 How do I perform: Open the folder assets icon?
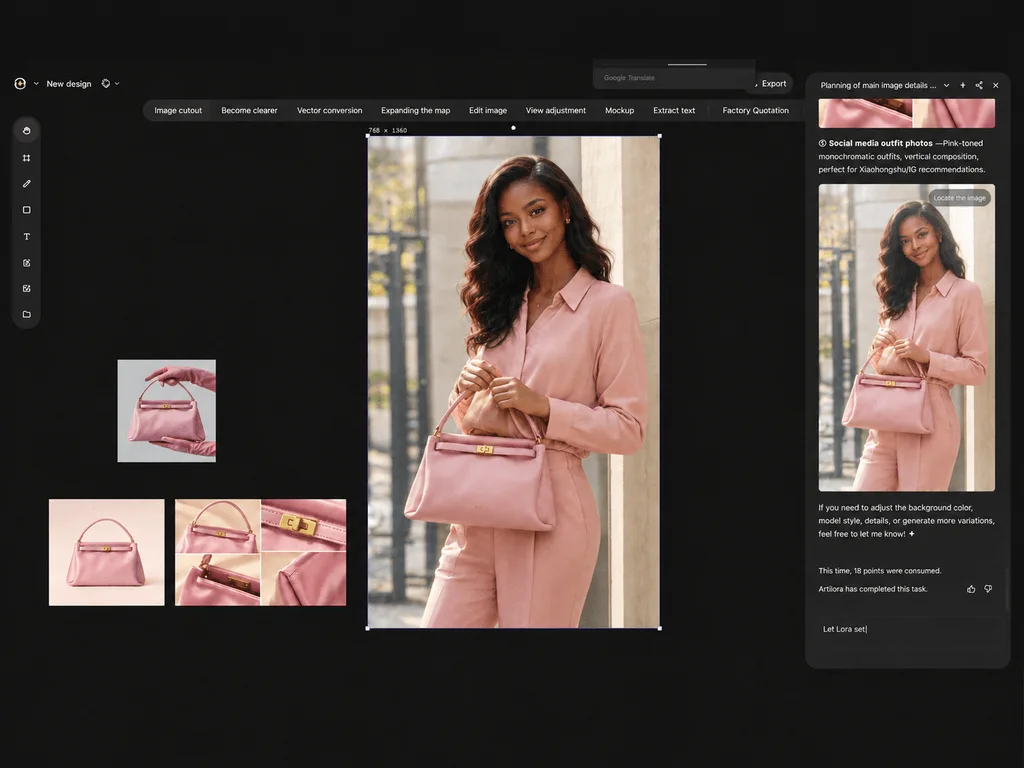click(26, 314)
